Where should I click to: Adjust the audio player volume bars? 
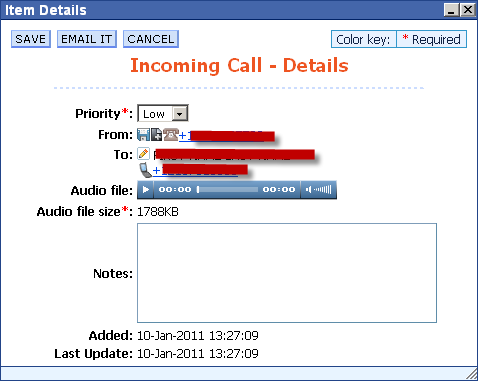(x=323, y=190)
